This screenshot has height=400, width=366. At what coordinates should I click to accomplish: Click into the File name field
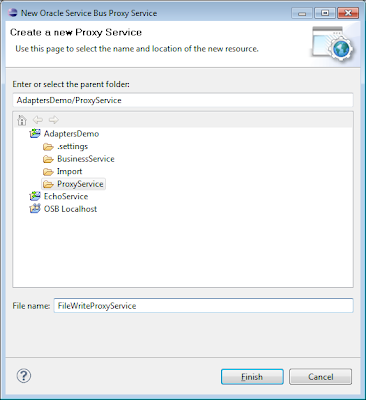(203, 306)
